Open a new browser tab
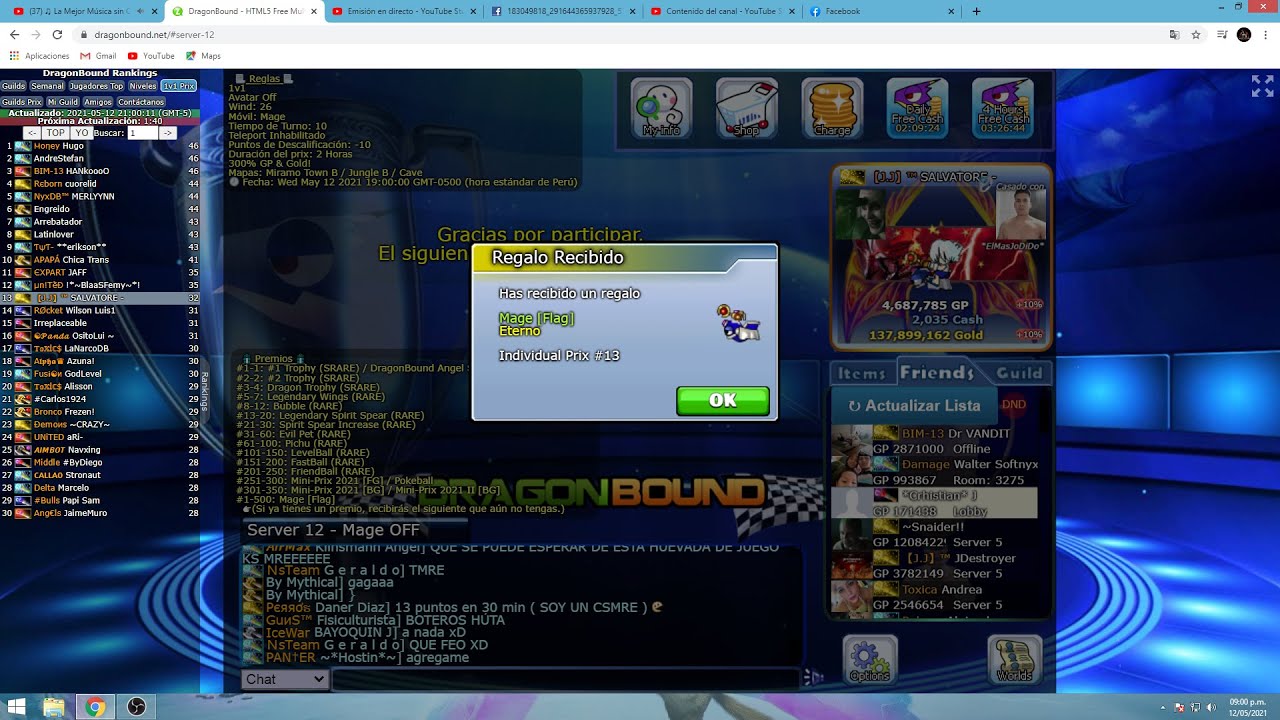The height and width of the screenshot is (720, 1280). point(977,11)
